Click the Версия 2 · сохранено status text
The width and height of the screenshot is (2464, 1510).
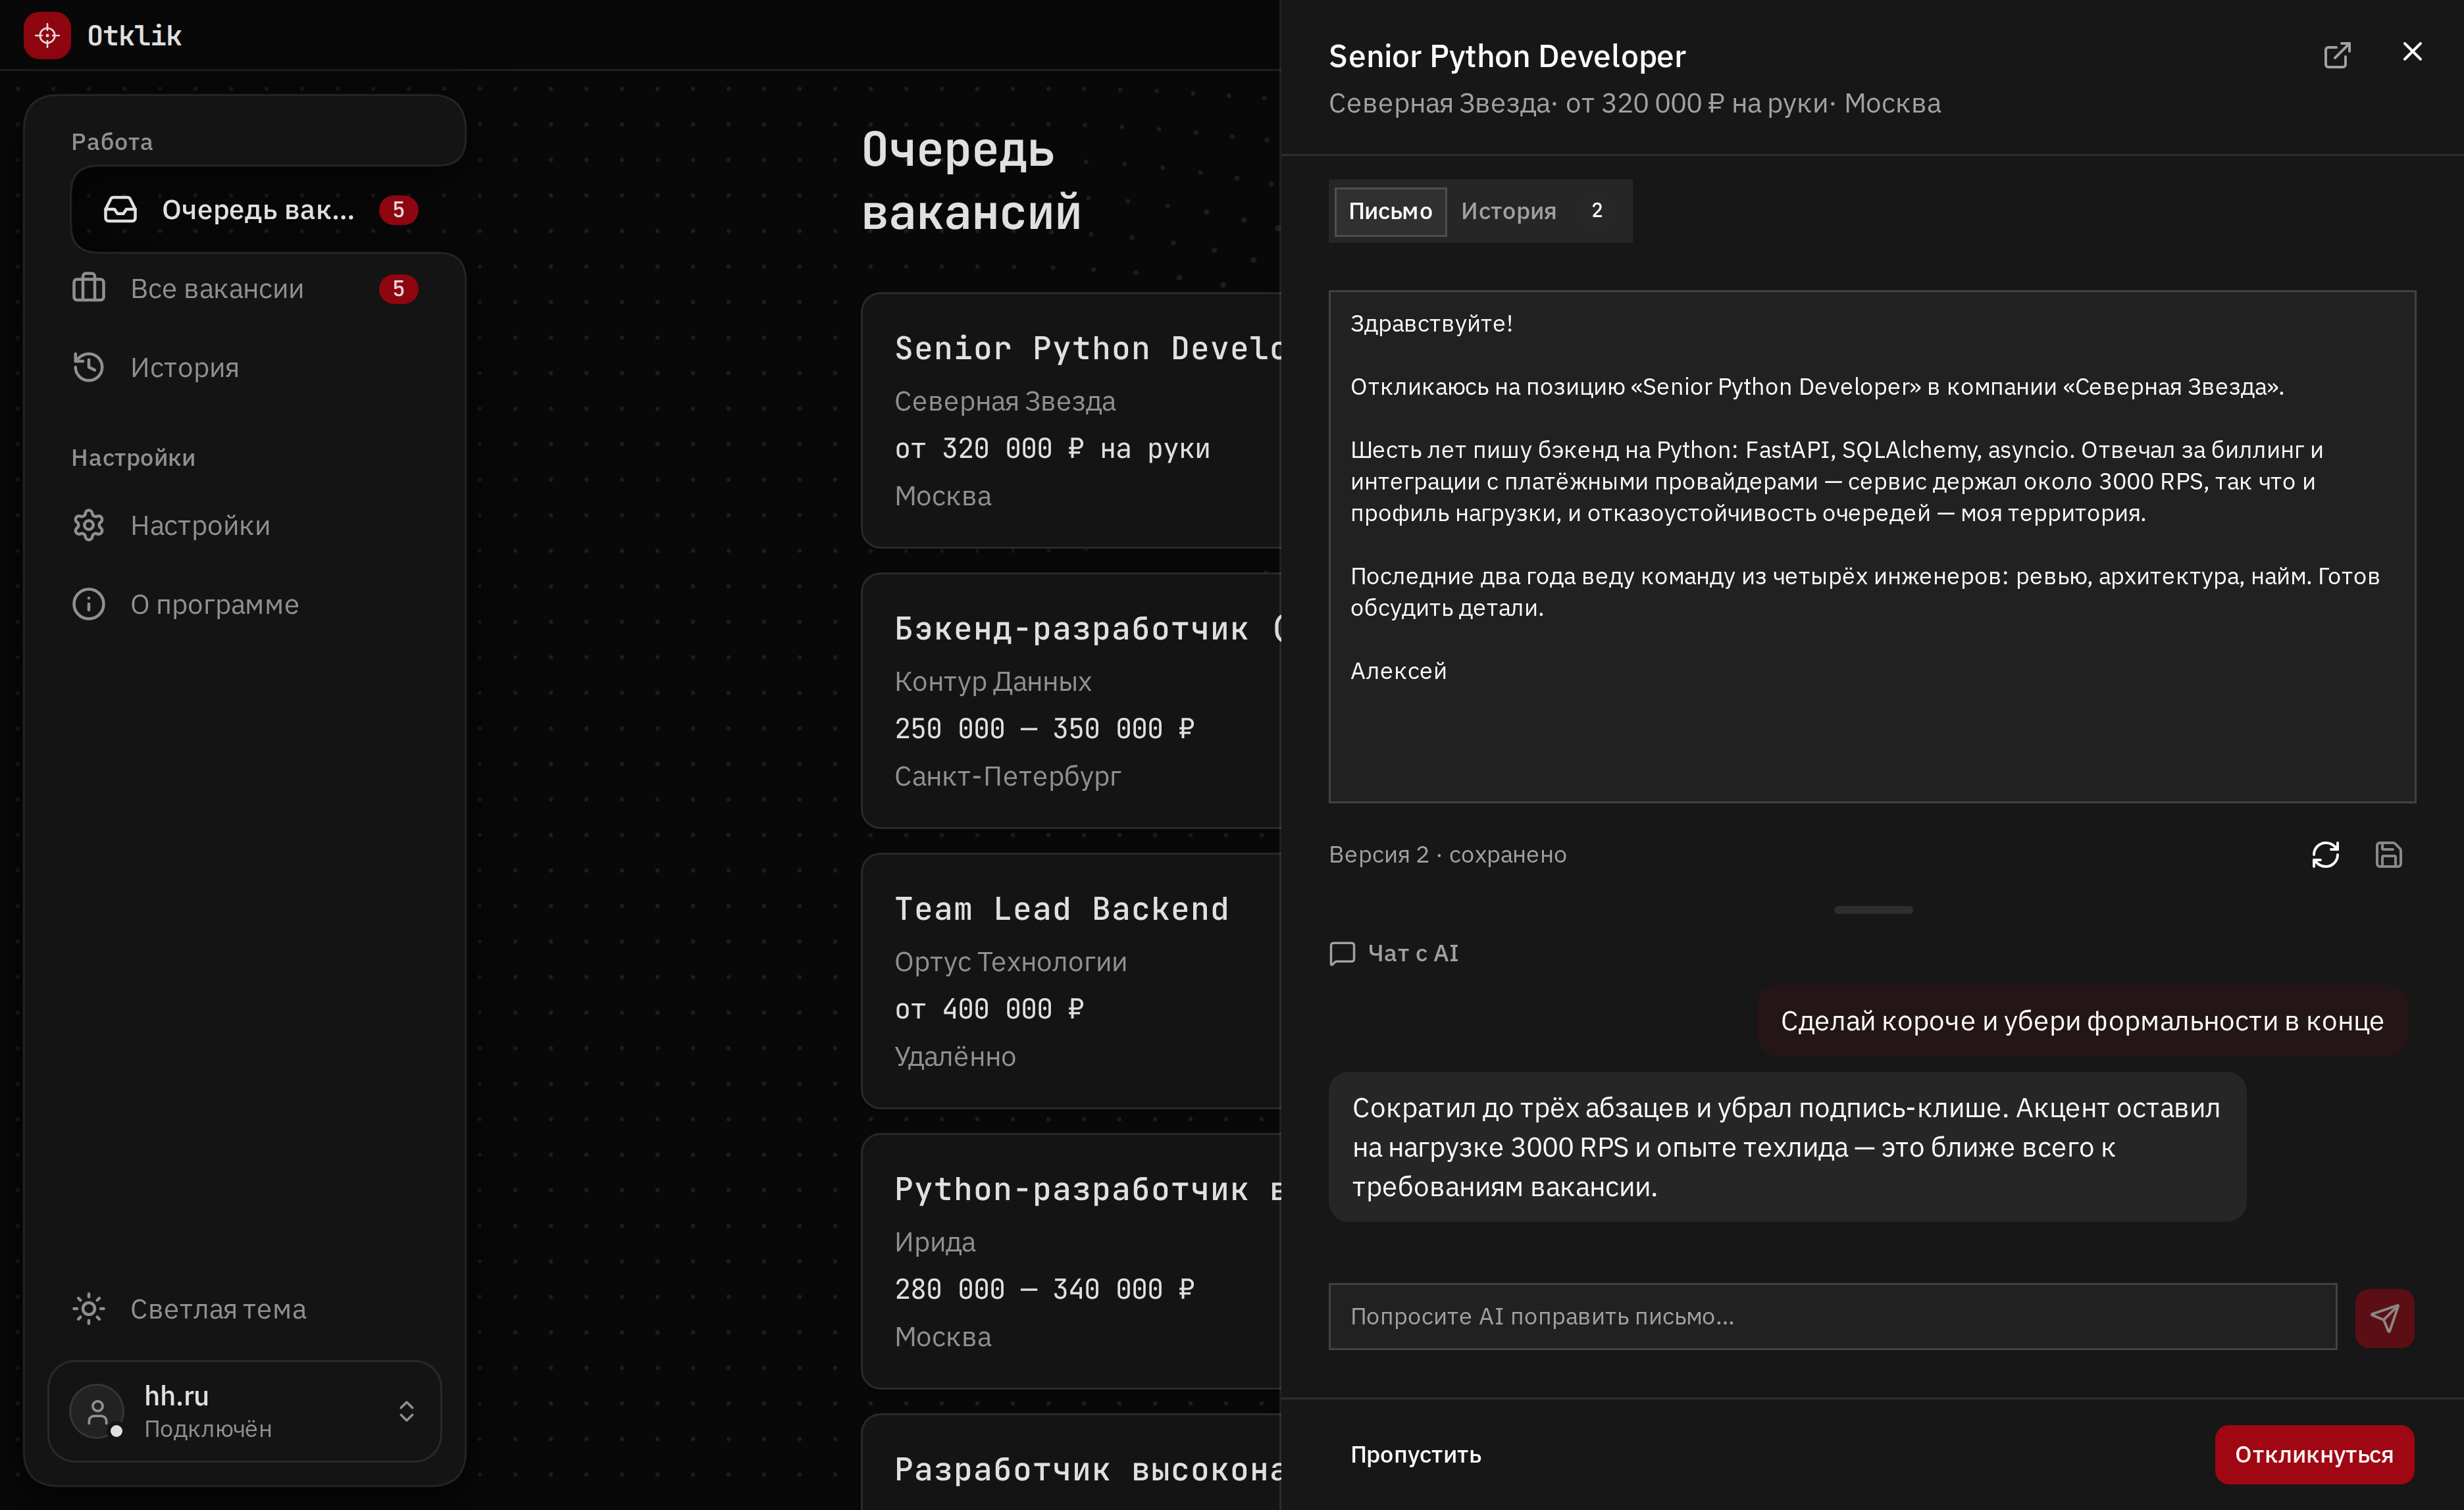click(1447, 855)
